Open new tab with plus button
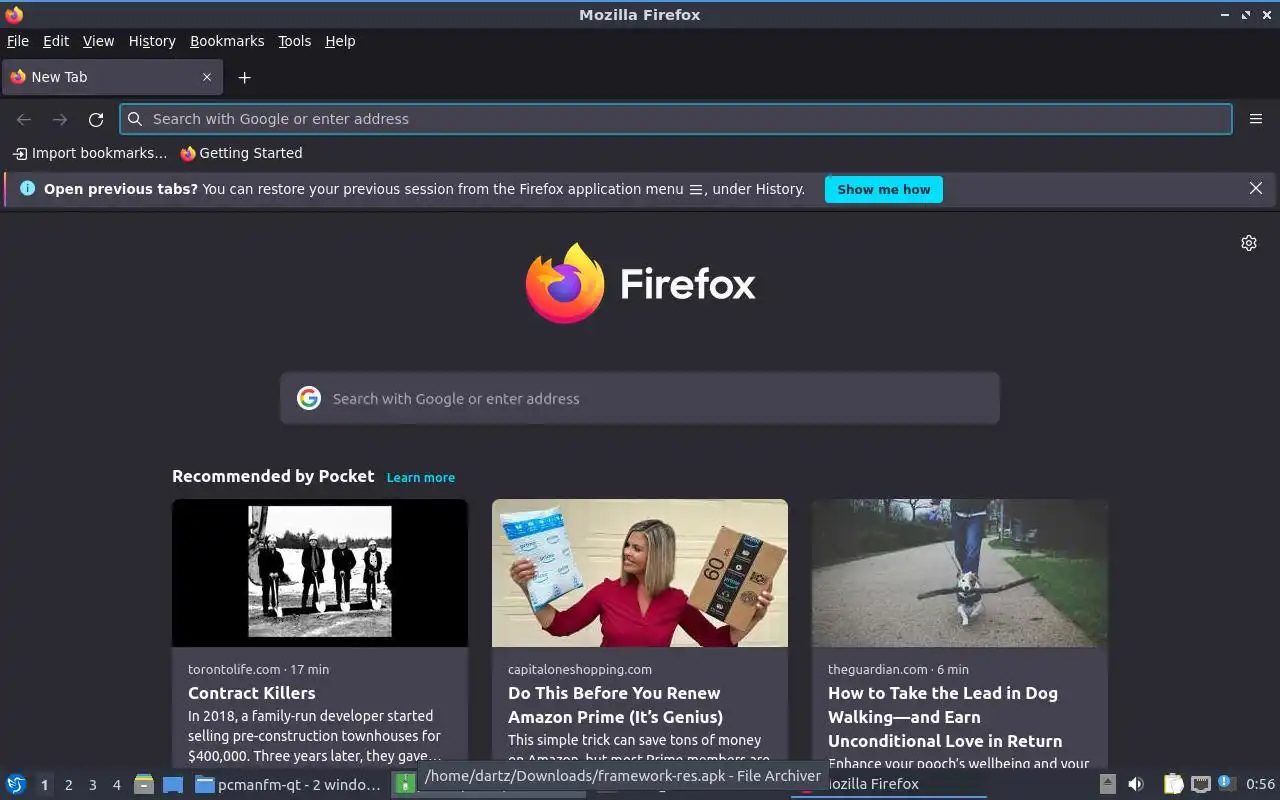Viewport: 1280px width, 800px height. point(244,77)
